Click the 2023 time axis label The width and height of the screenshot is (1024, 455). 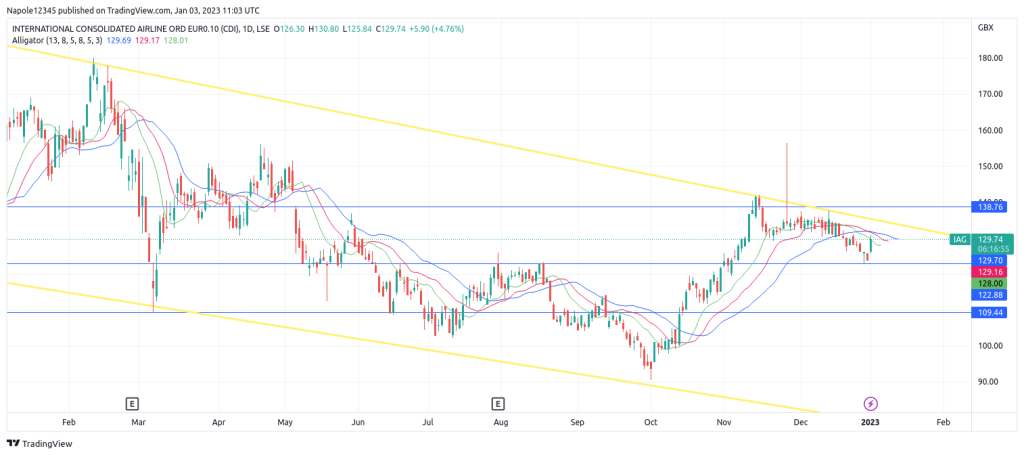click(871, 423)
